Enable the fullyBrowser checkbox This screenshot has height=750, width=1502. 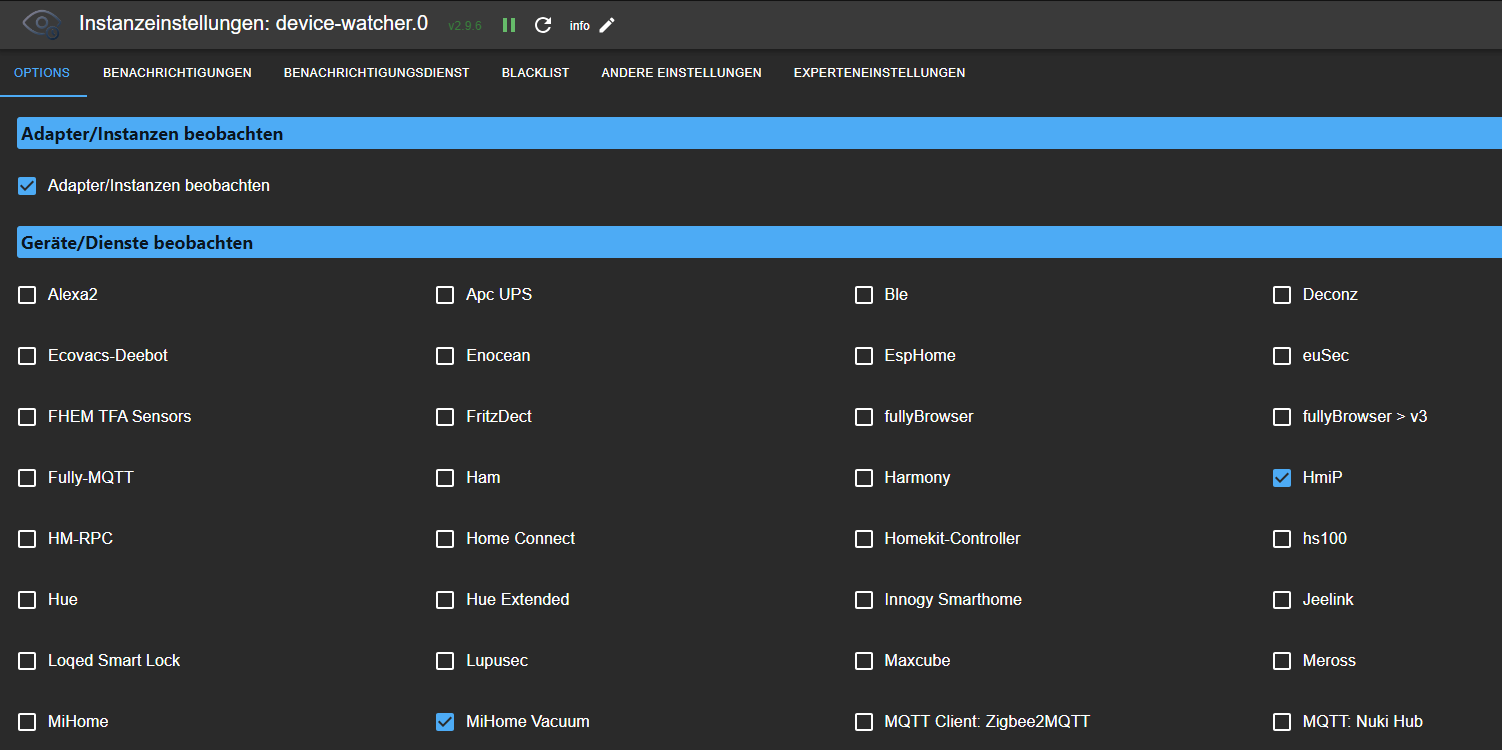tap(864, 417)
